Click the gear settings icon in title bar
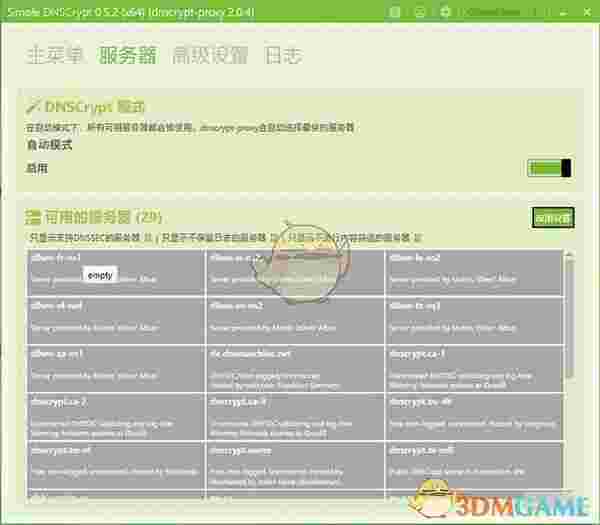 click(x=445, y=12)
